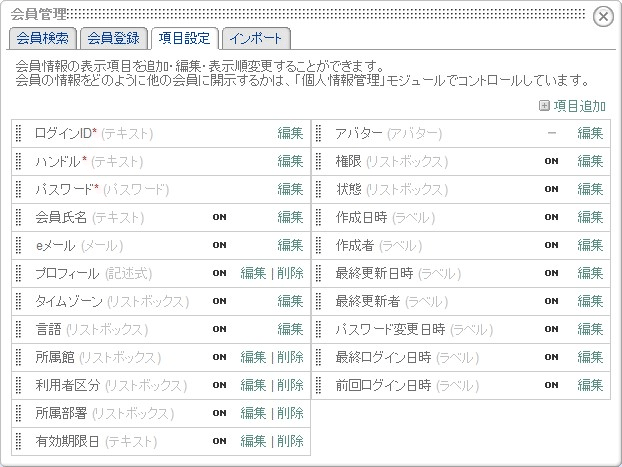Click the drag handle beside ログインID row
The height and width of the screenshot is (467, 622).
pyautogui.click(x=20, y=133)
